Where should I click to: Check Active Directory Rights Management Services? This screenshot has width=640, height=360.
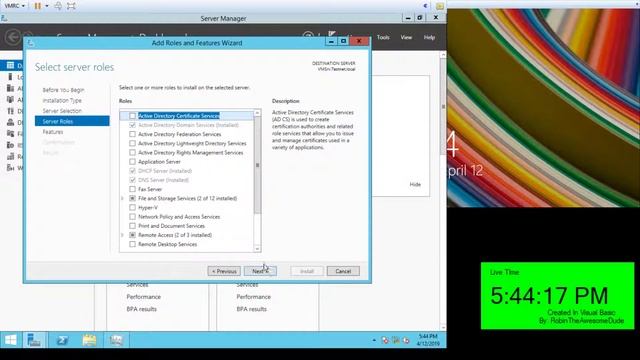point(132,153)
